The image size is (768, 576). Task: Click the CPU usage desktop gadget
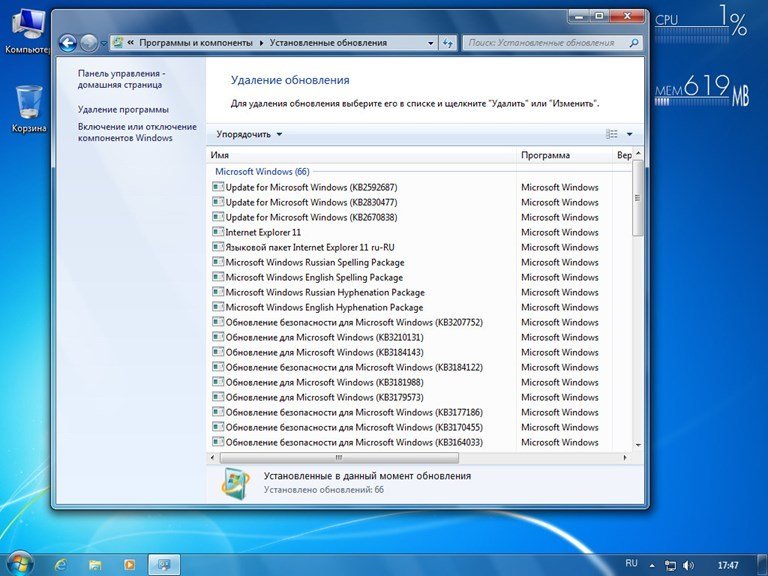[701, 24]
